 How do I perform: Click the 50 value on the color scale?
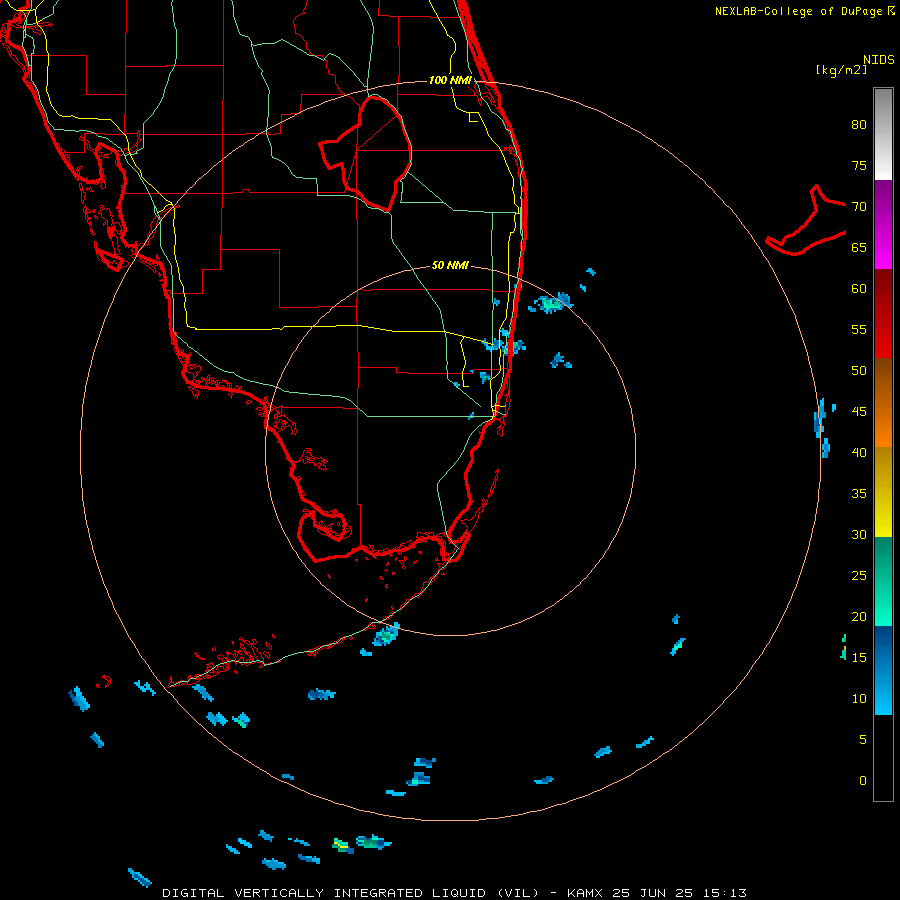(x=859, y=371)
